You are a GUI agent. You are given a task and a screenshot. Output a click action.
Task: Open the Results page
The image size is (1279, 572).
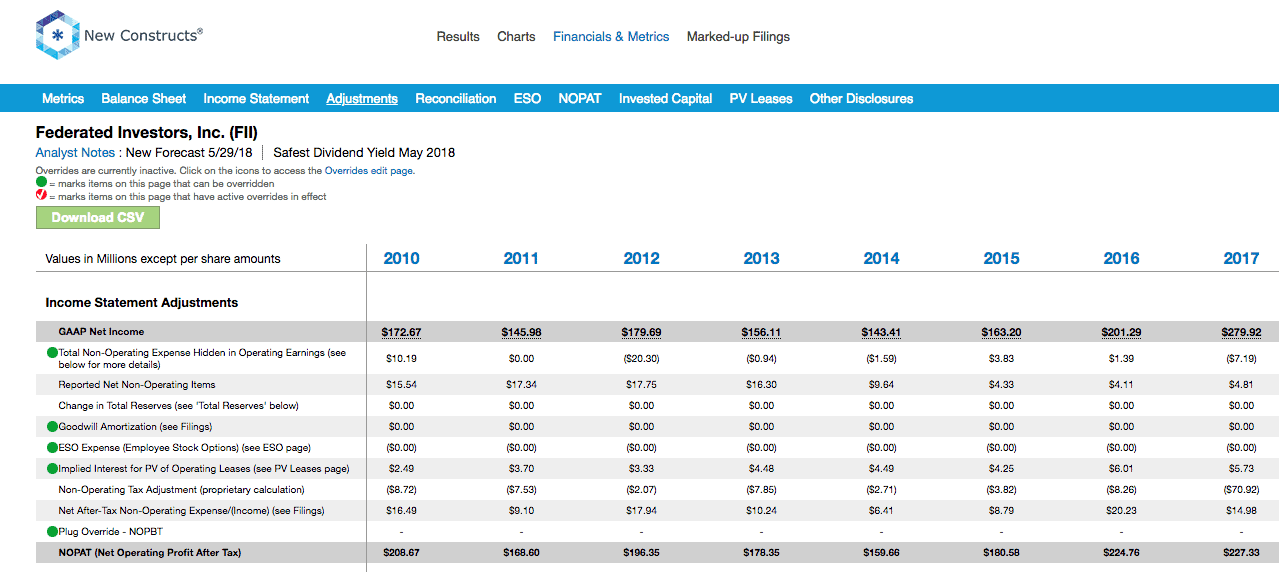[458, 36]
